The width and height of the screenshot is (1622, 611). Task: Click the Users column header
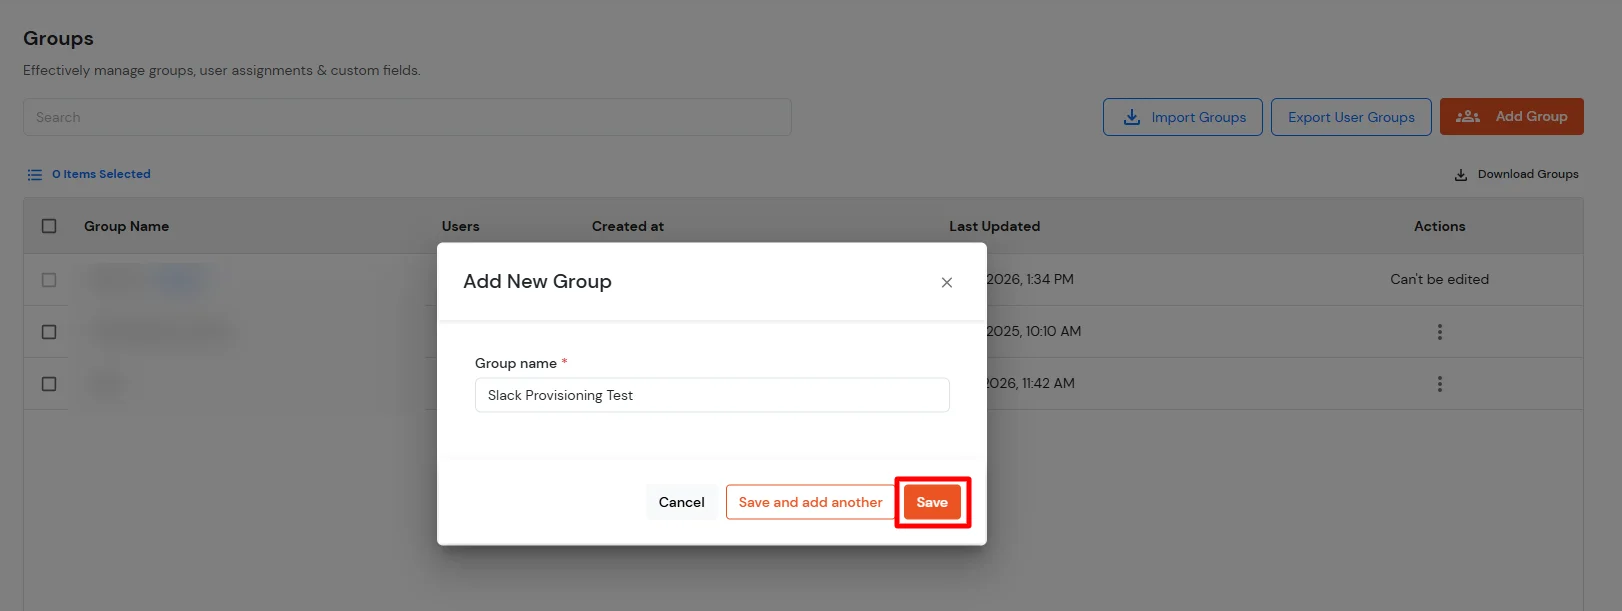click(x=461, y=226)
